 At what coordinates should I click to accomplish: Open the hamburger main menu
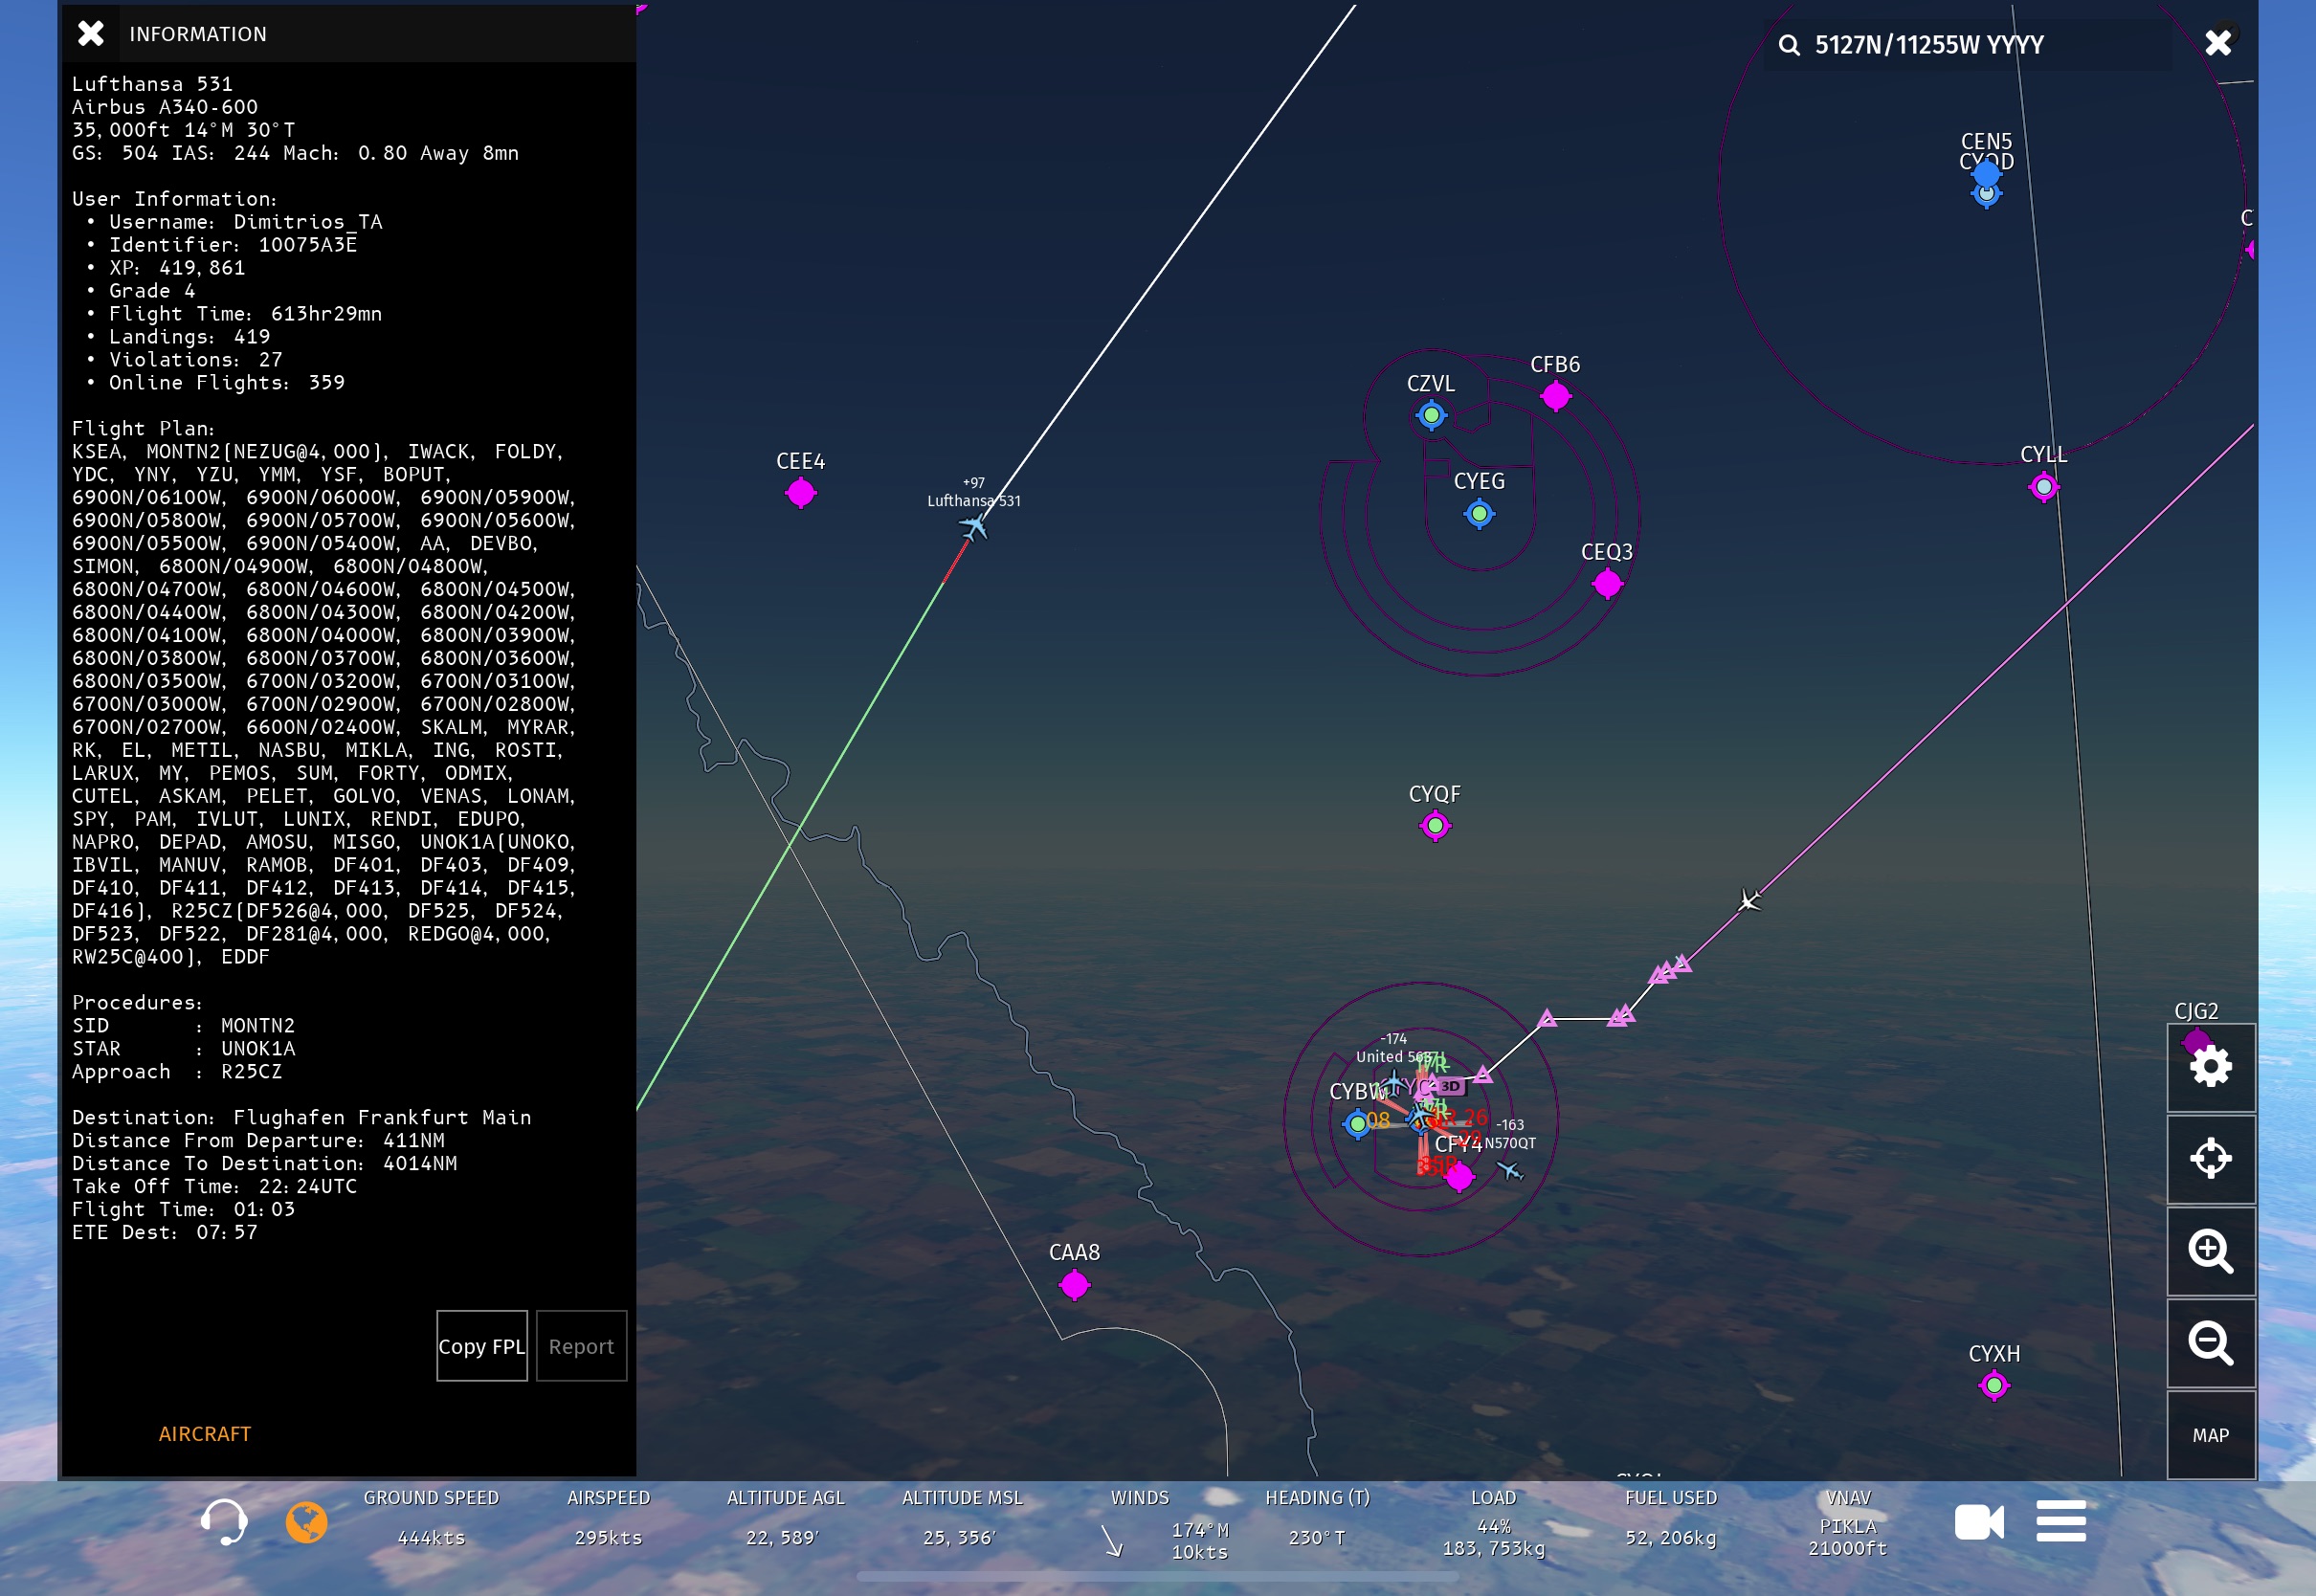click(x=2060, y=1522)
